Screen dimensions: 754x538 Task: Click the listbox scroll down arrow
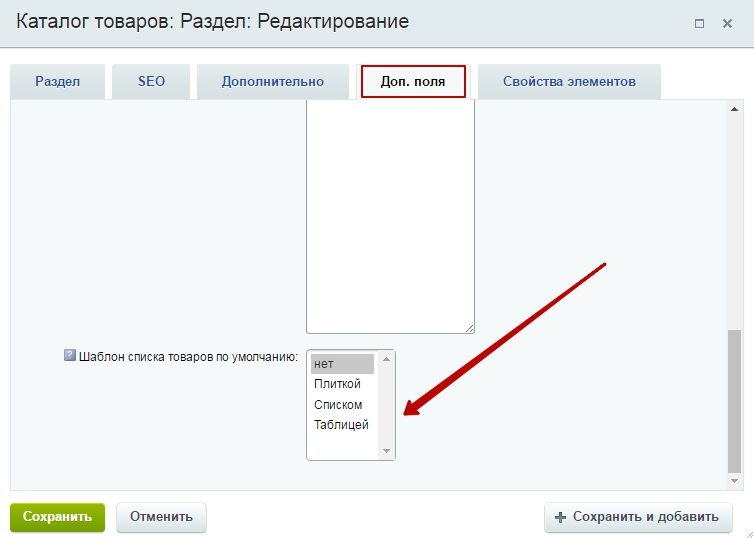[387, 451]
